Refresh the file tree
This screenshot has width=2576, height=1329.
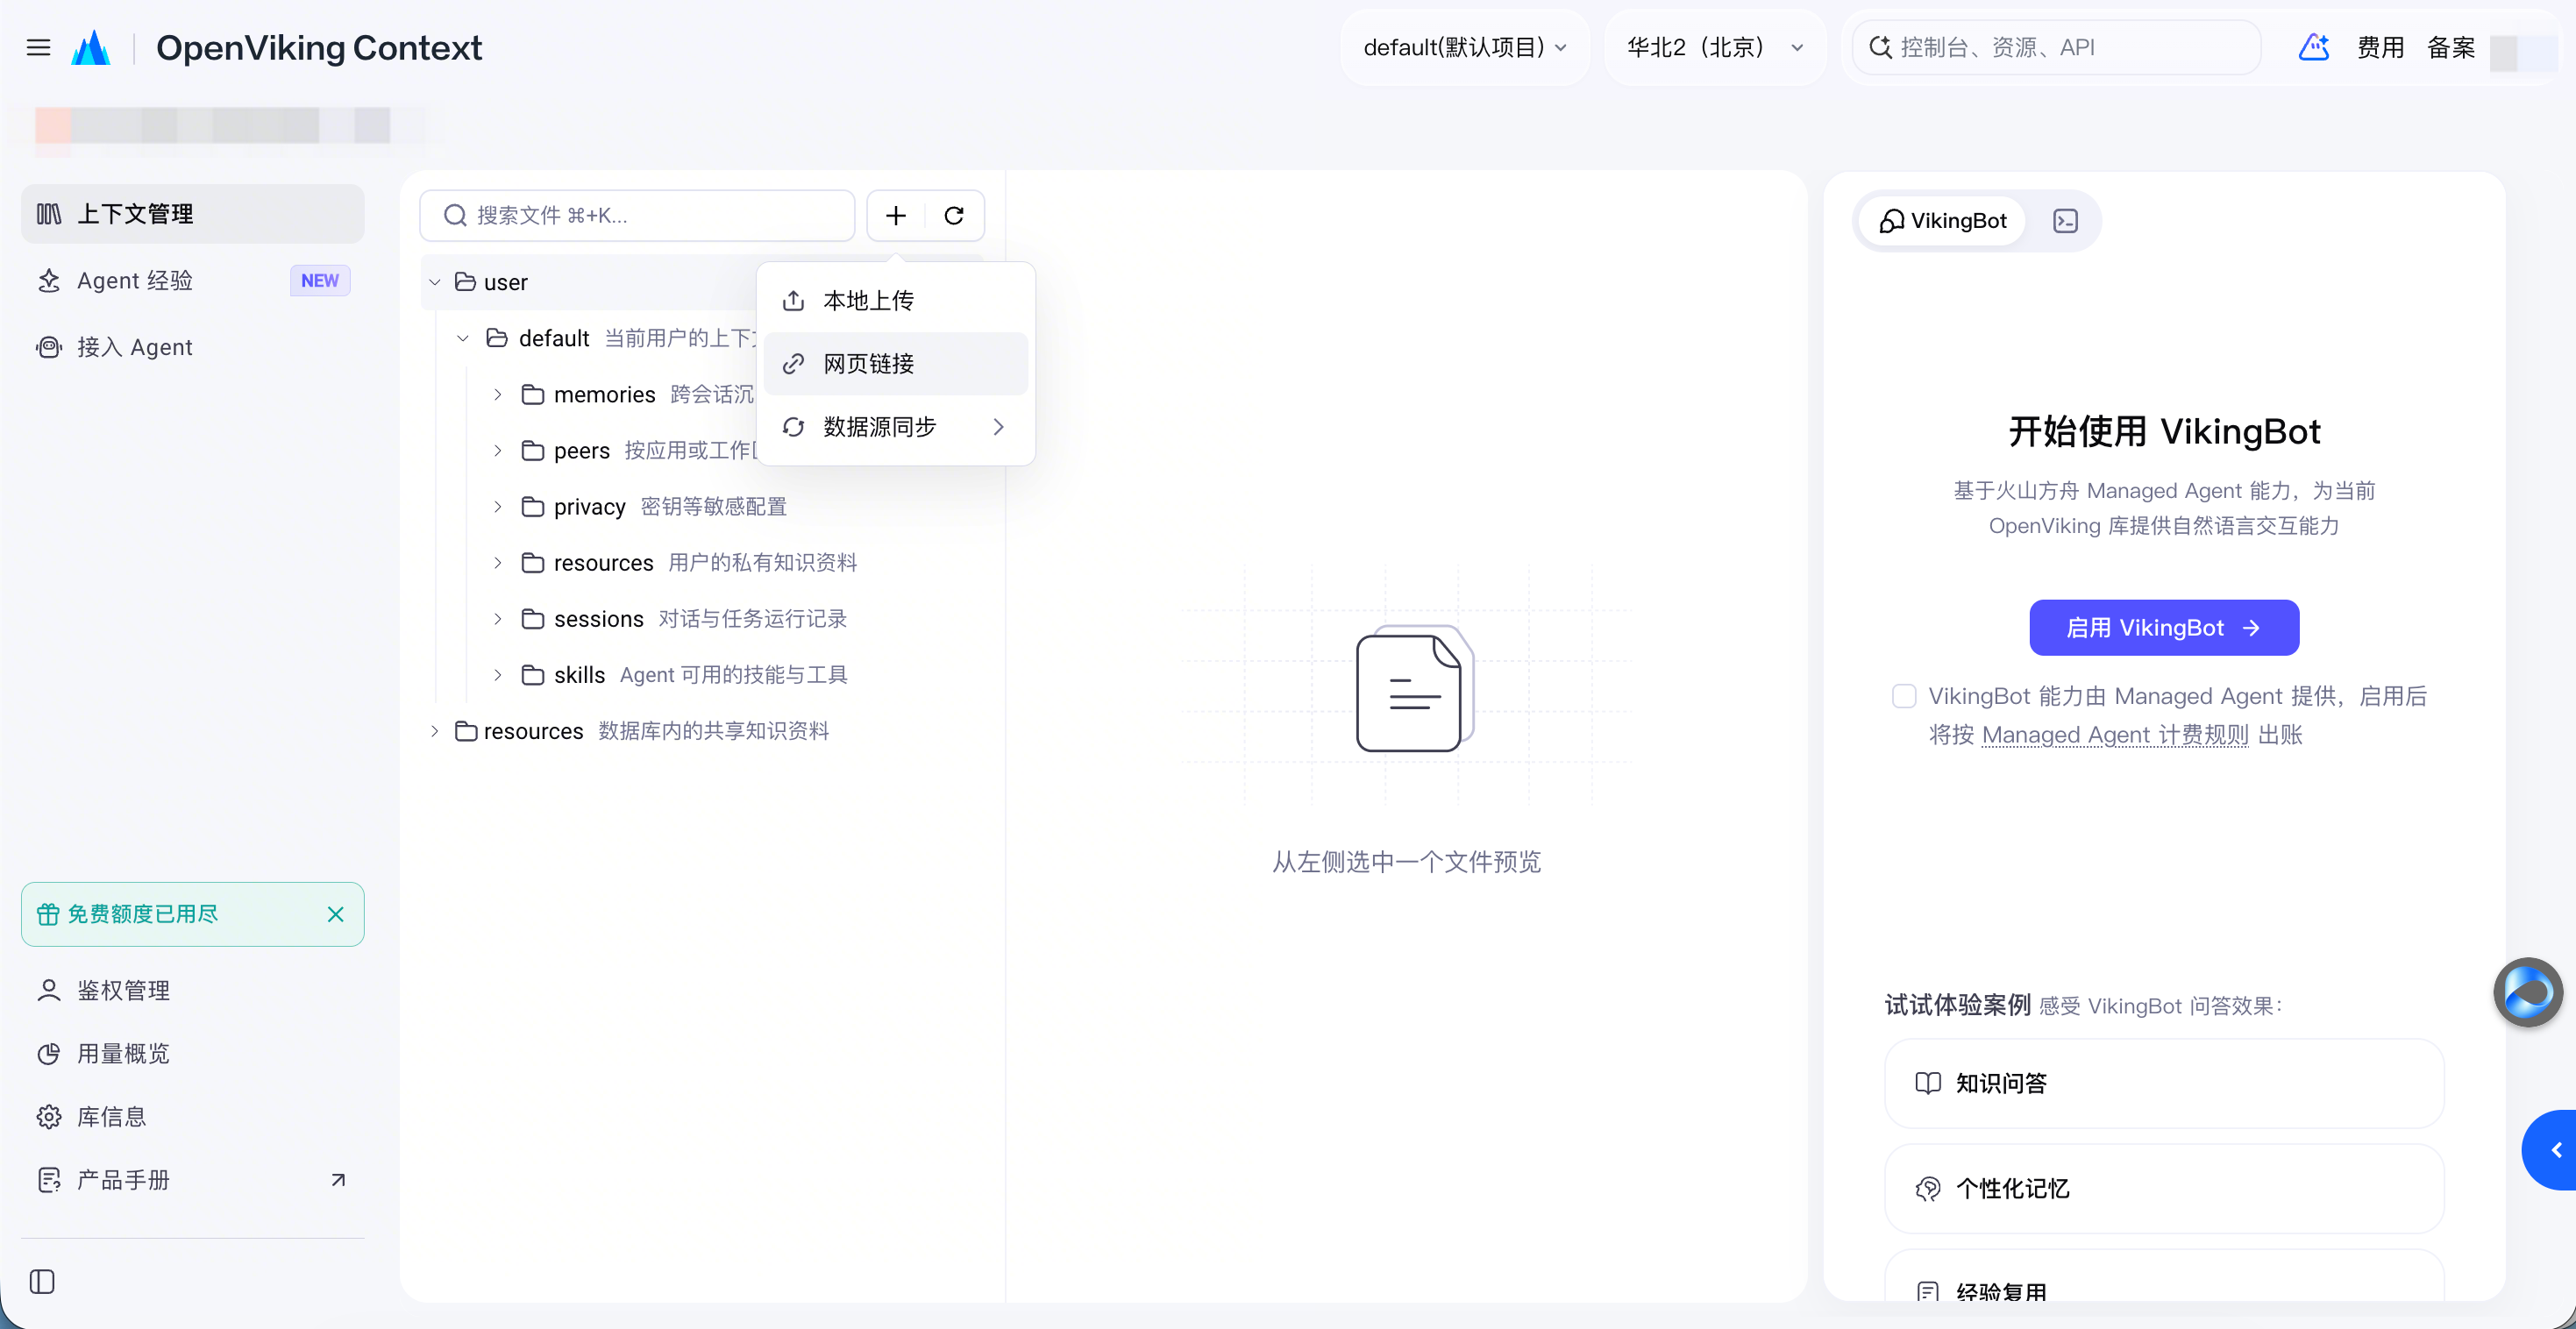[954, 215]
